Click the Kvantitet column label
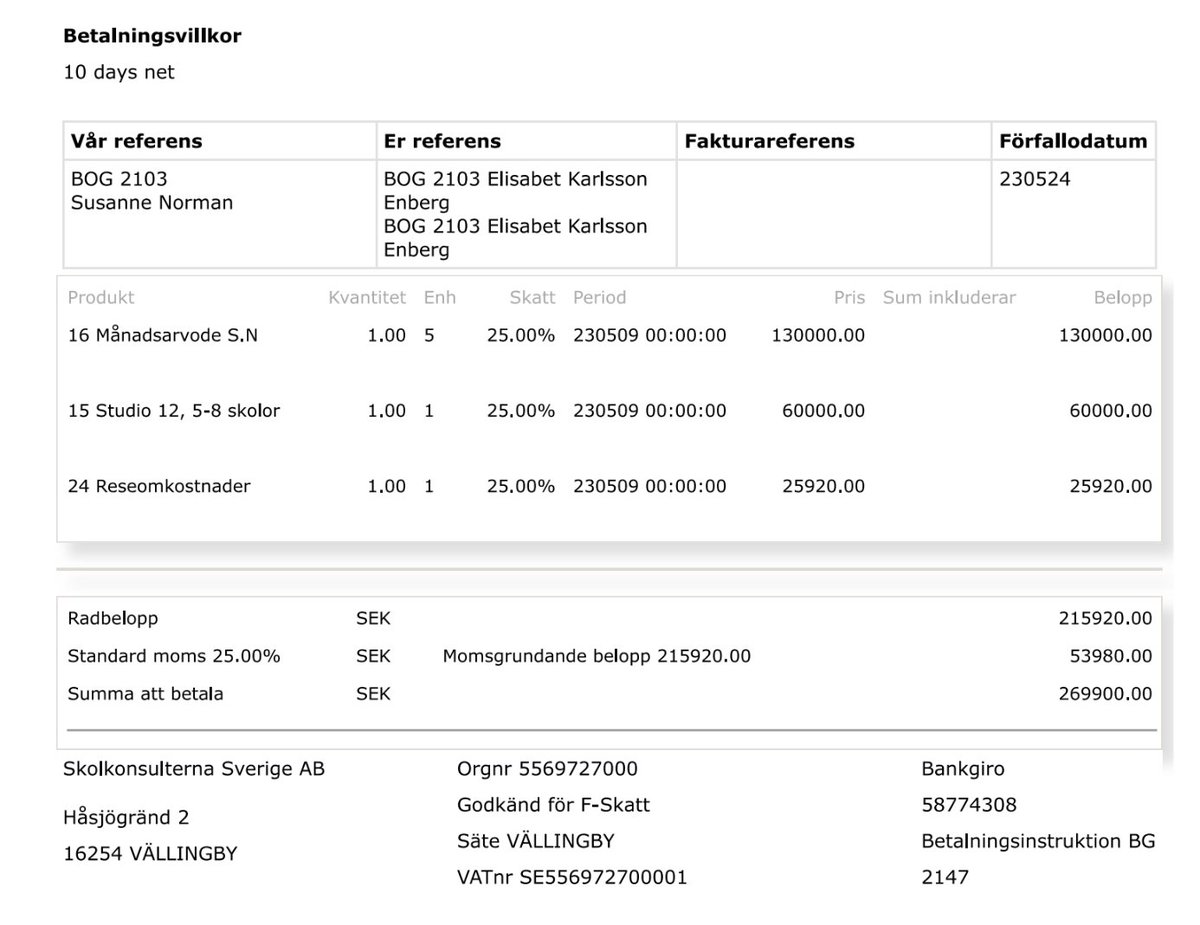 click(x=367, y=297)
